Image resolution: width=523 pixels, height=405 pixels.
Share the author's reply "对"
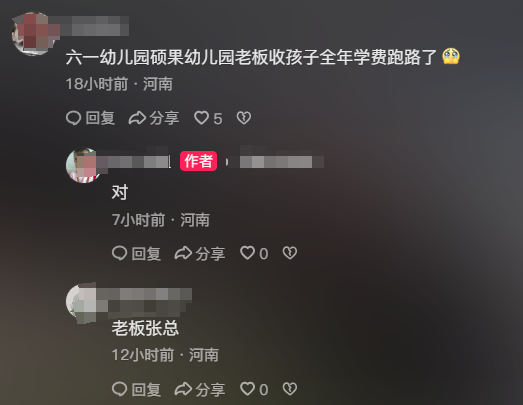click(x=183, y=253)
